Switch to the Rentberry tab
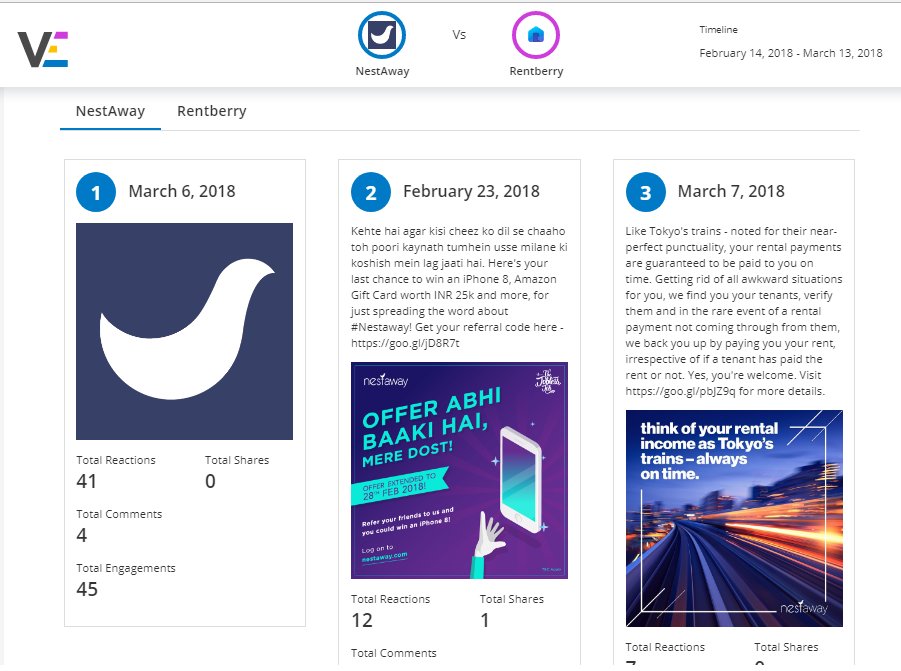901x671 pixels. [x=211, y=111]
